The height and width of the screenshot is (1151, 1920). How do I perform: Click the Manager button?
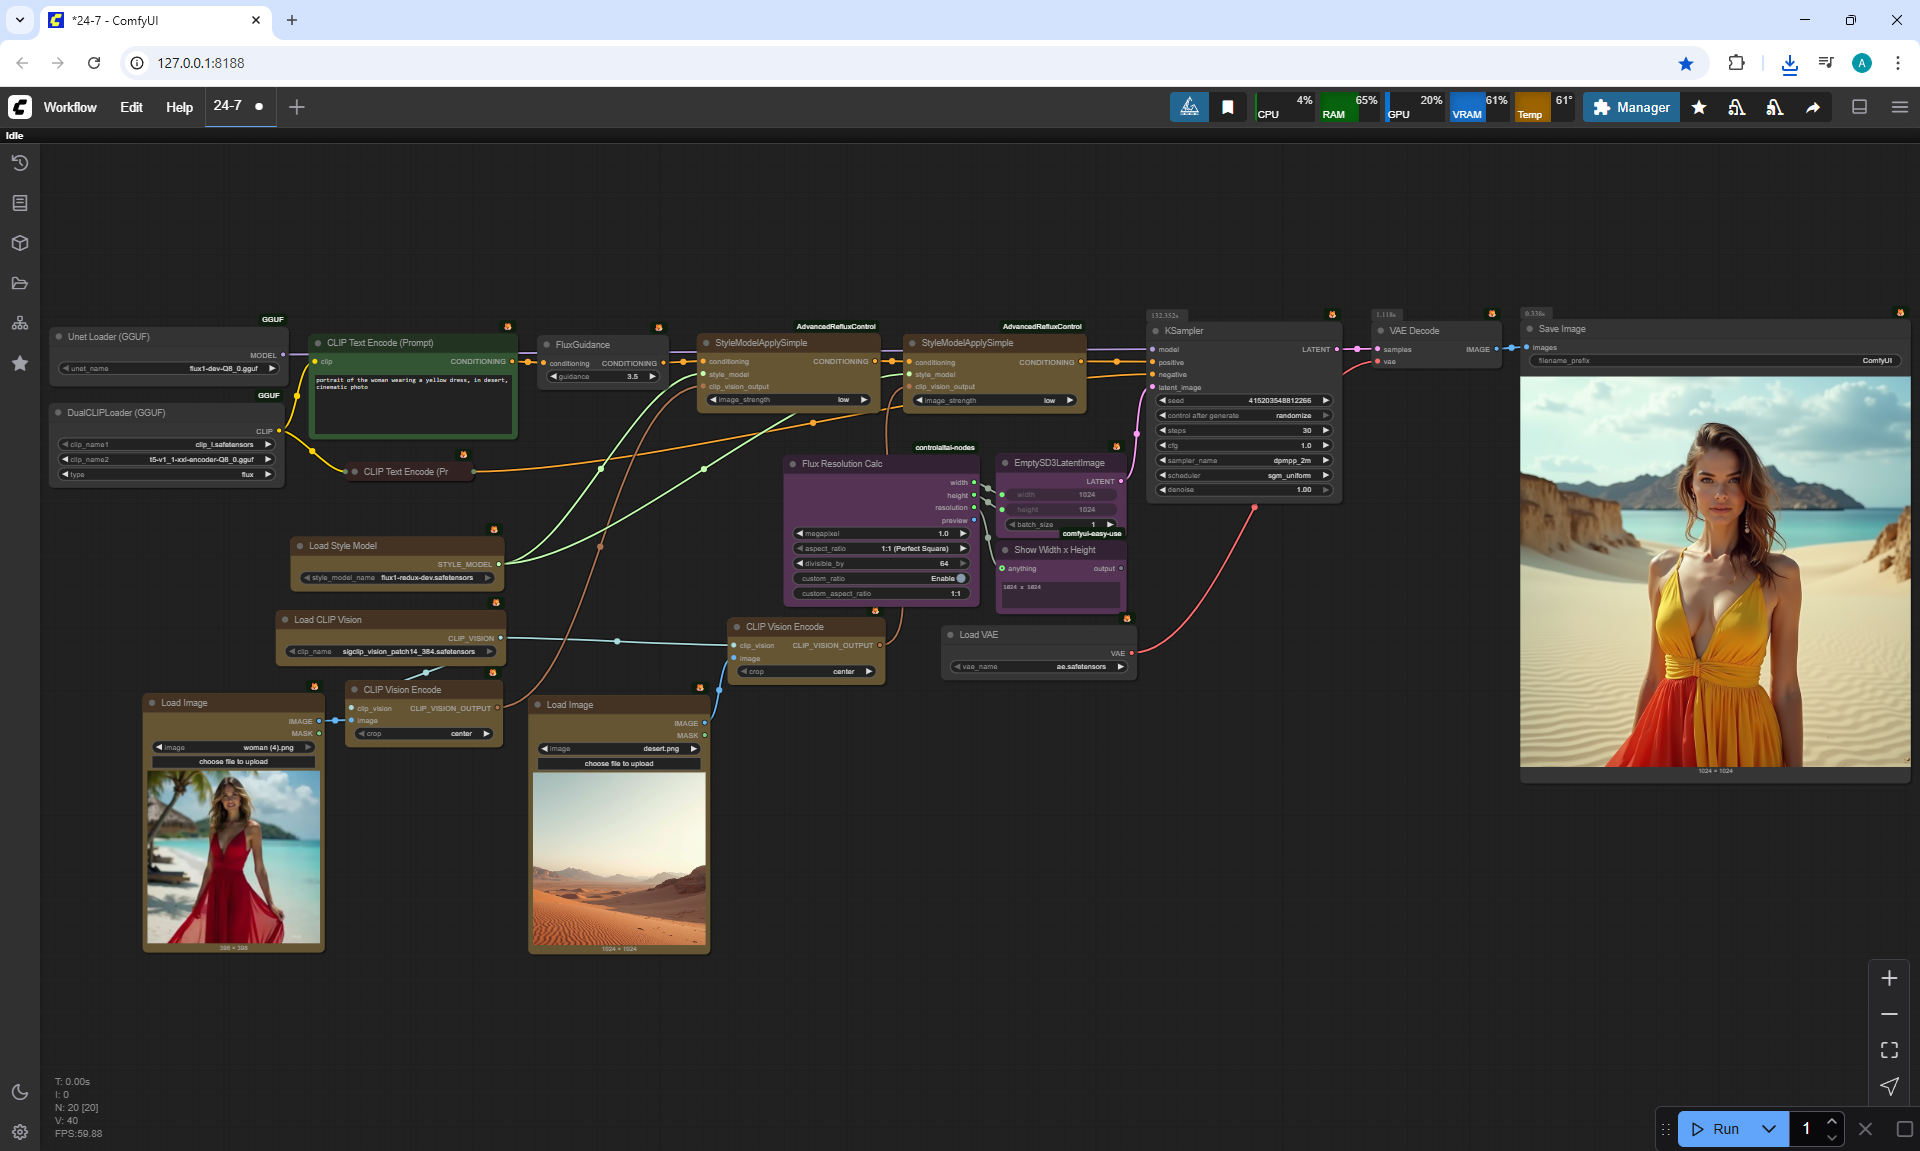pyautogui.click(x=1631, y=107)
